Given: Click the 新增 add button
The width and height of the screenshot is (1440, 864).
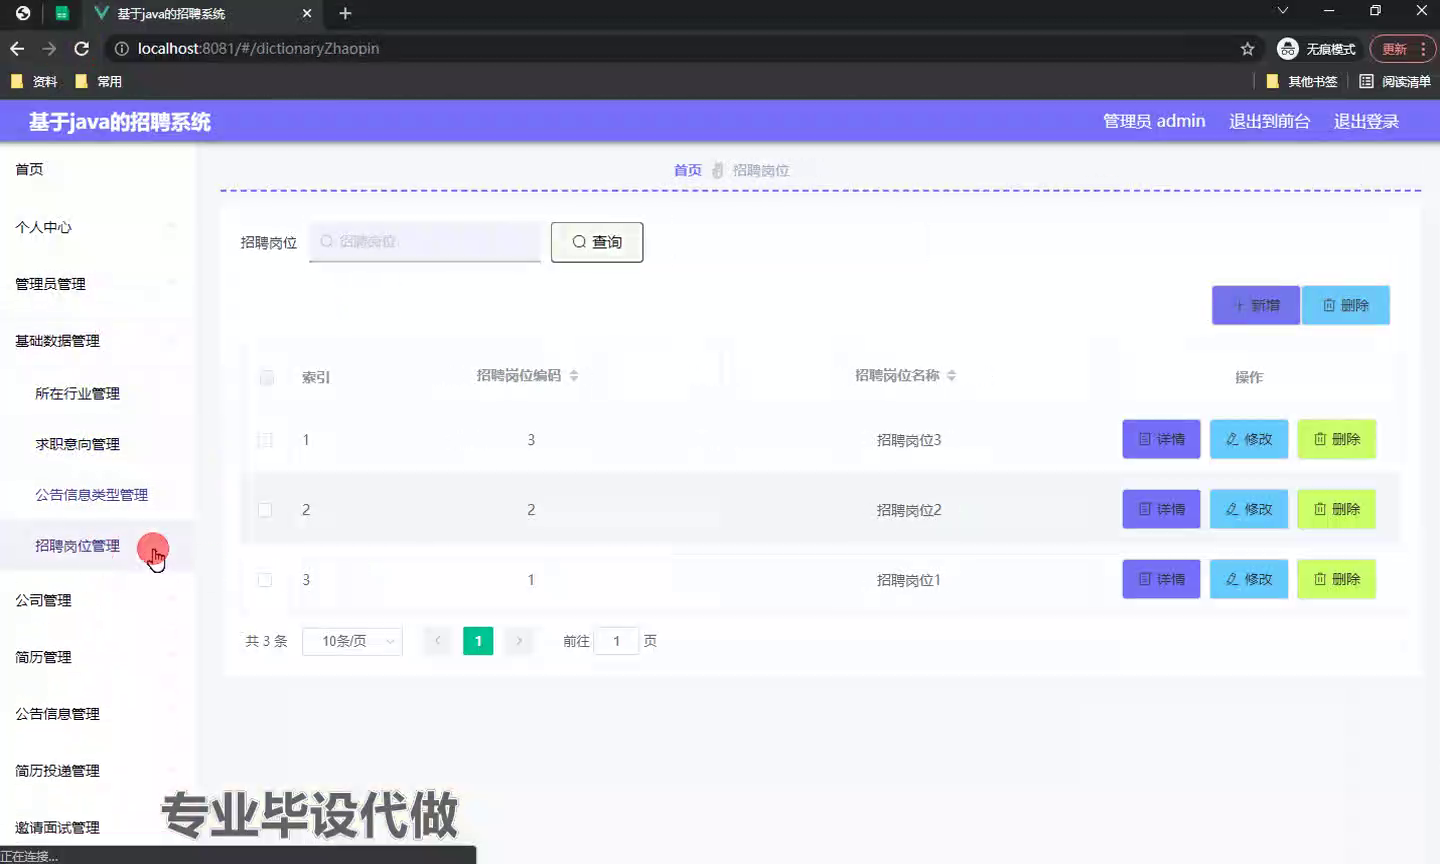Looking at the screenshot, I should [1256, 305].
